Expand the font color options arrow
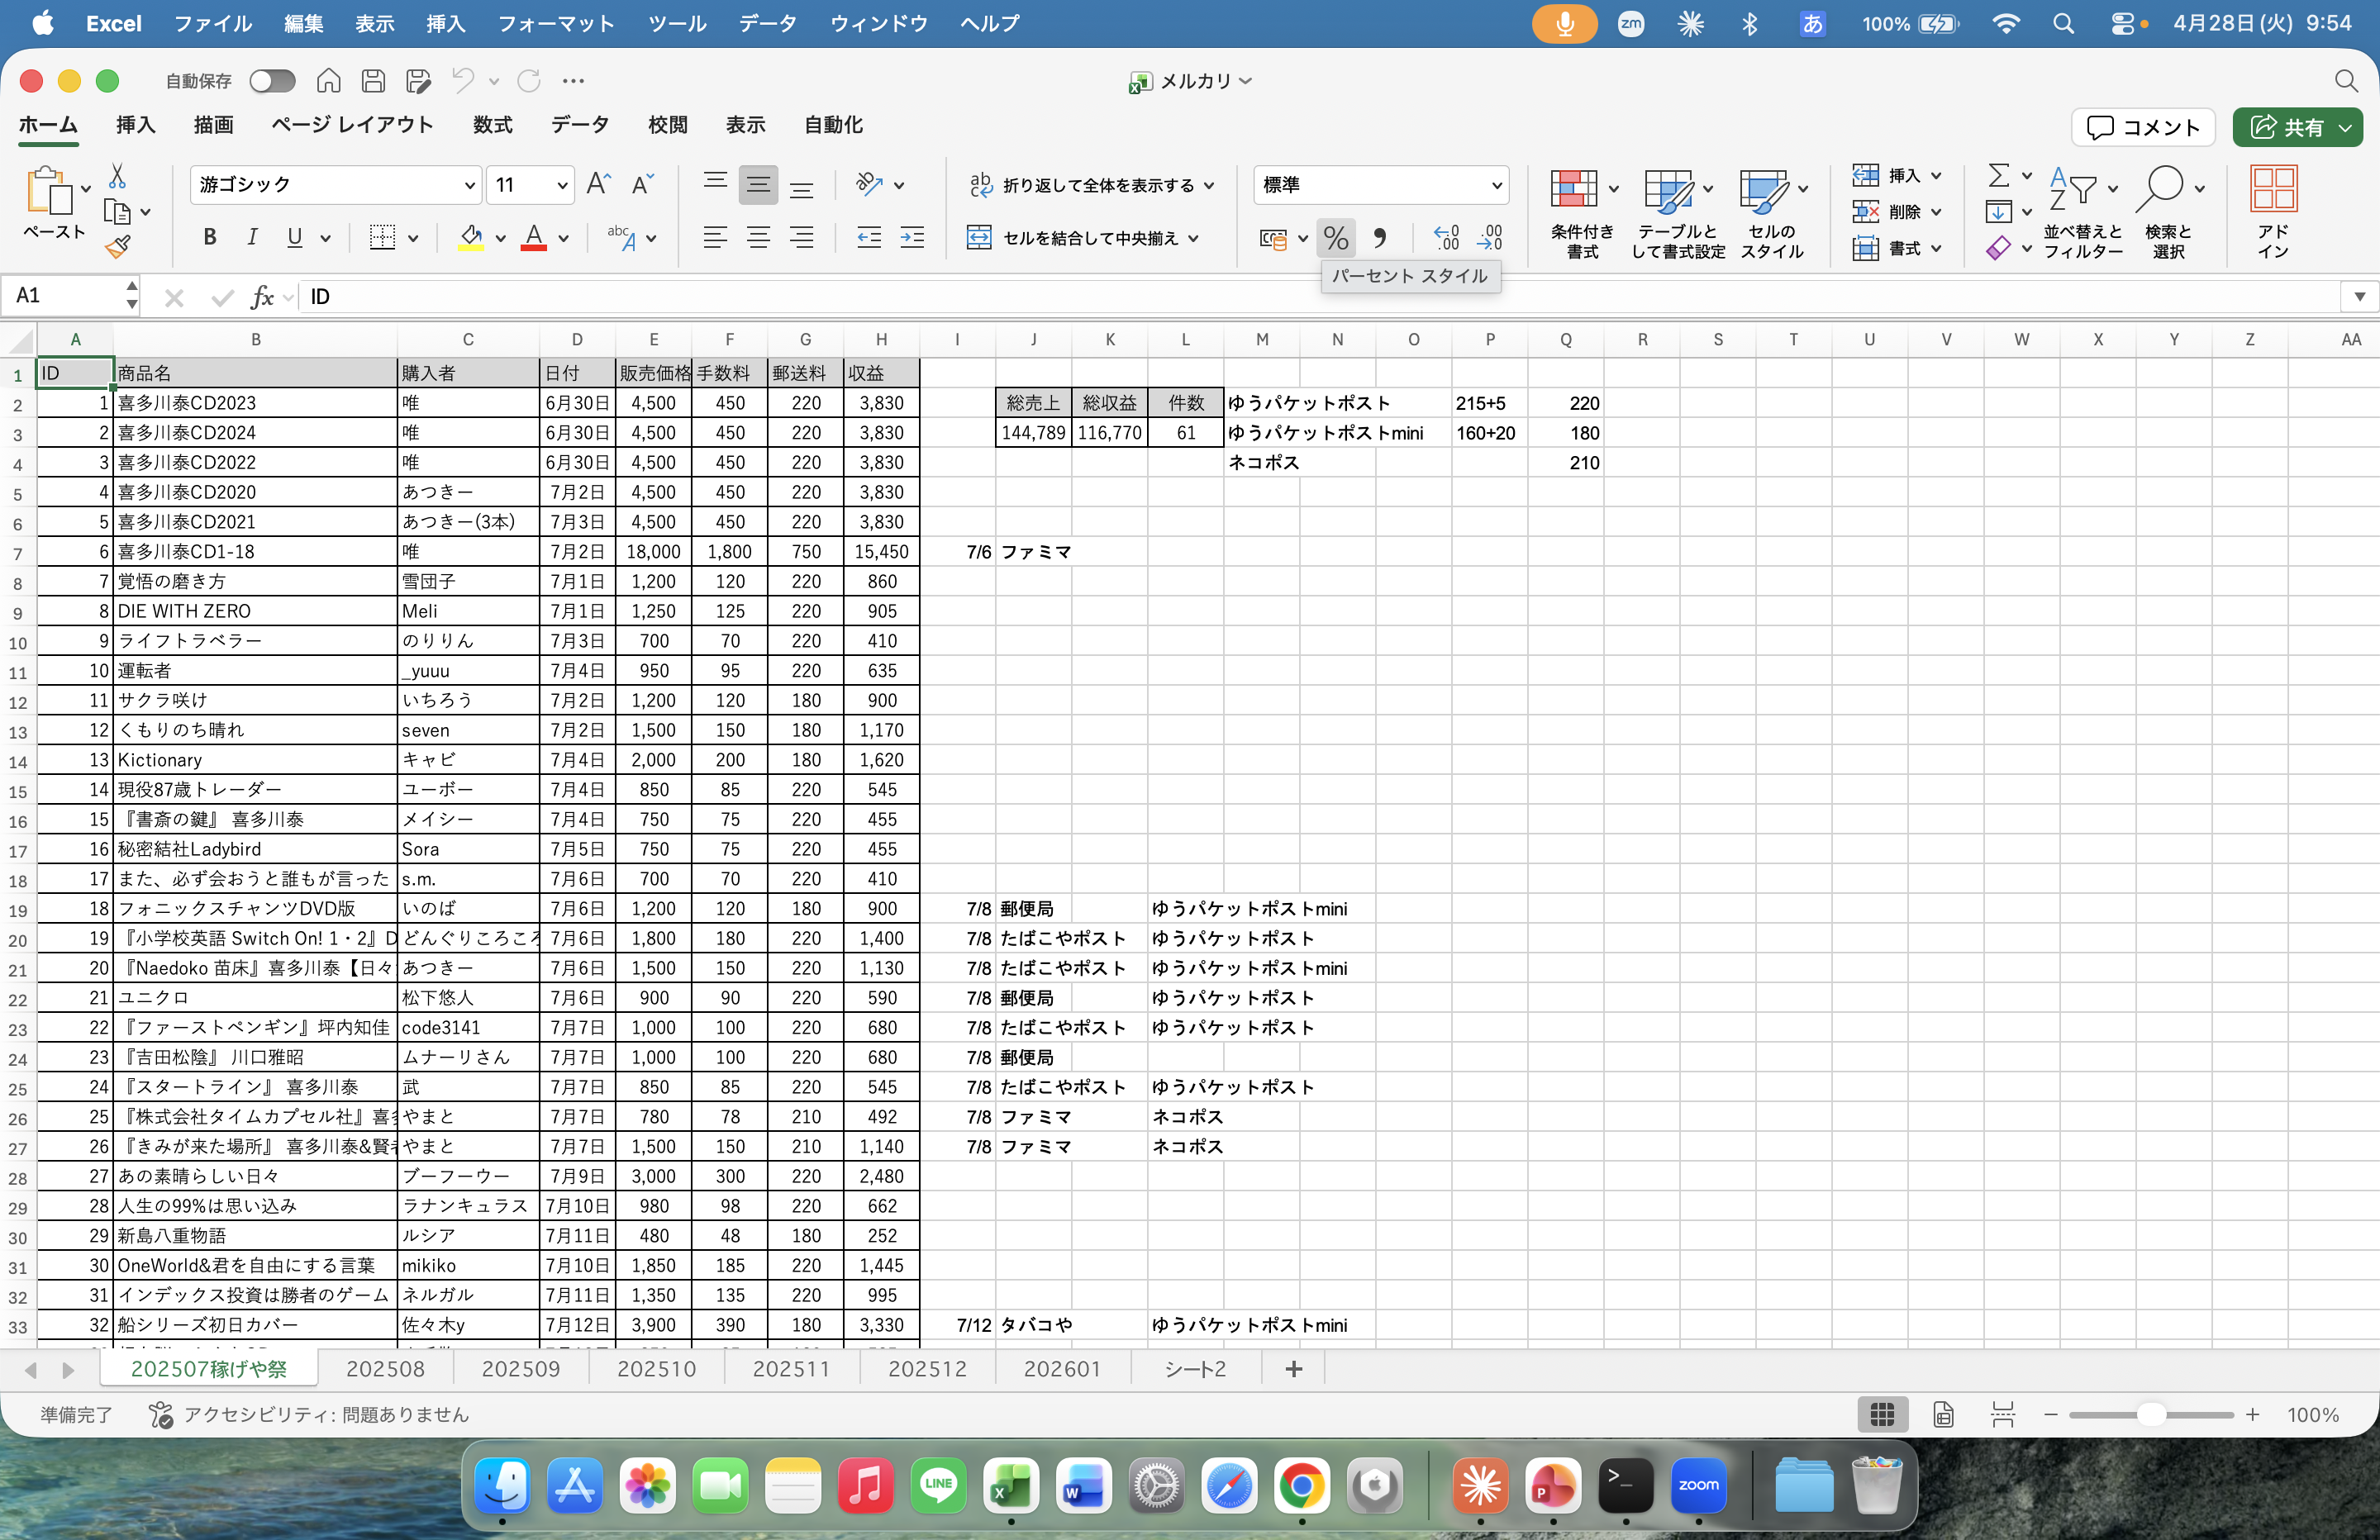 564,238
